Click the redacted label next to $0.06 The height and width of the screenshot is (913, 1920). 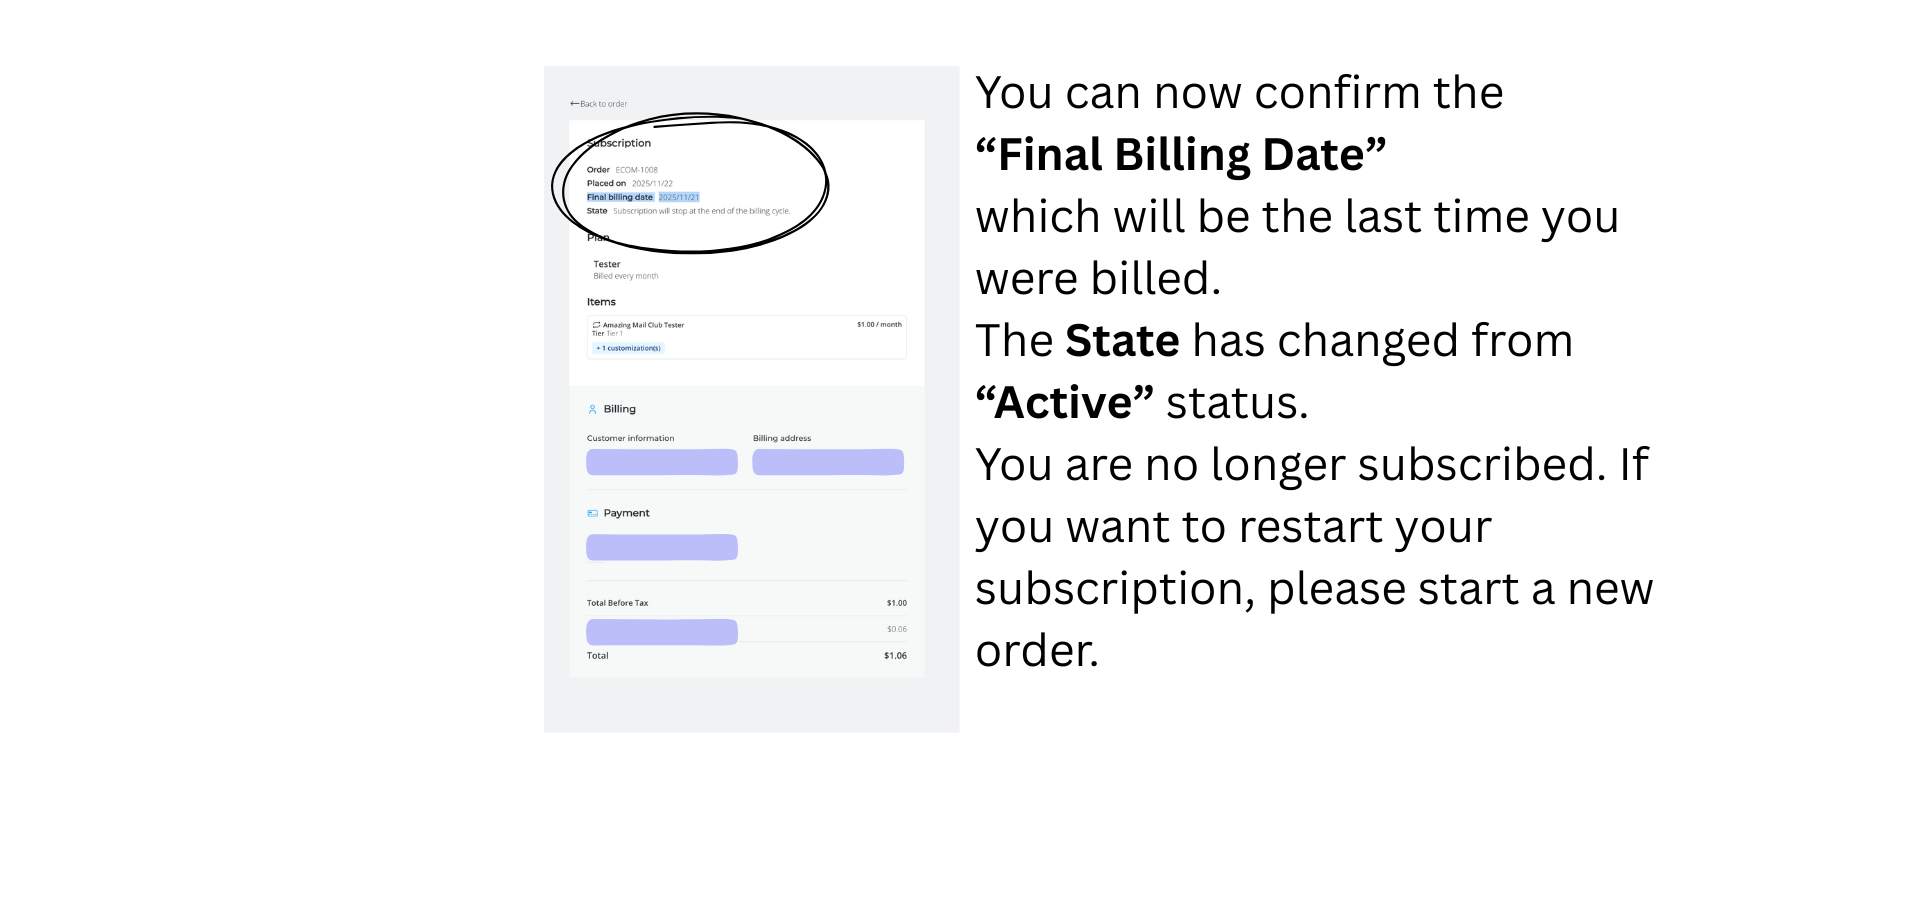coord(662,632)
